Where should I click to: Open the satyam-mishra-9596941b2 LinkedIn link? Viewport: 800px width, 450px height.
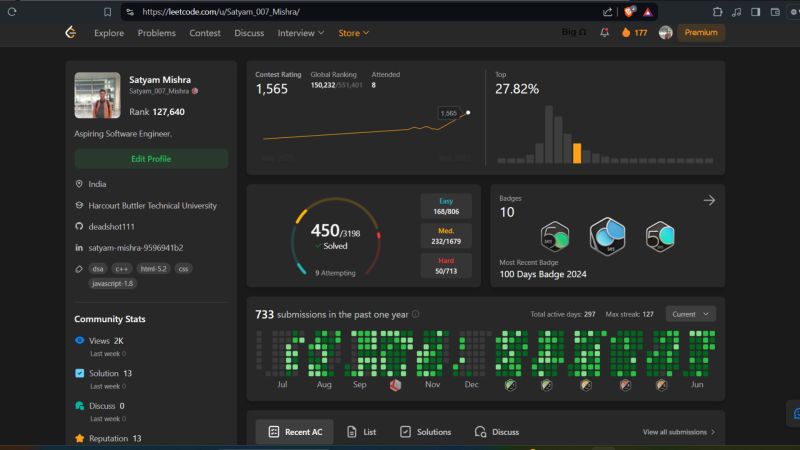(x=136, y=247)
